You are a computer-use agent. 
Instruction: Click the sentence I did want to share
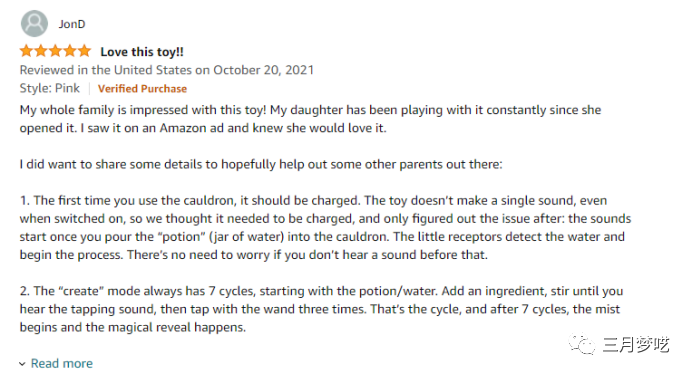[261, 164]
